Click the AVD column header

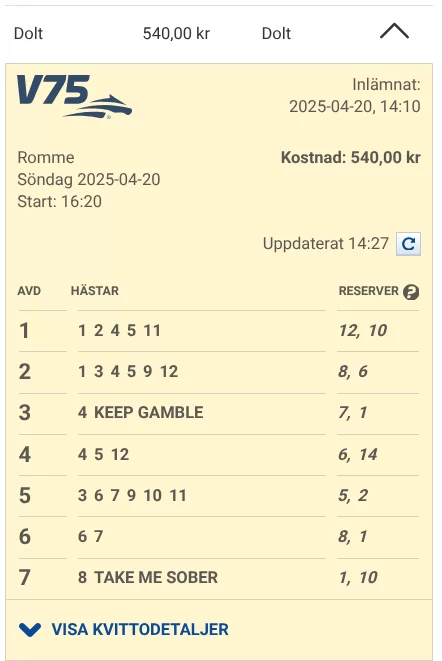point(29,291)
